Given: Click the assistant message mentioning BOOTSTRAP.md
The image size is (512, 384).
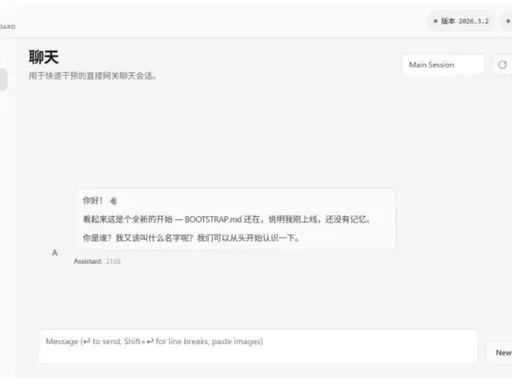Looking at the screenshot, I should (235, 219).
